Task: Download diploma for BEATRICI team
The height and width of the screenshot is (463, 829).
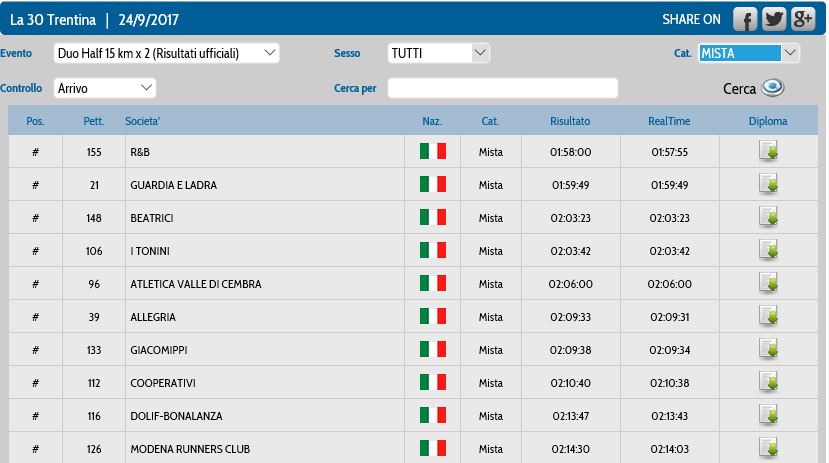Action: pos(768,217)
